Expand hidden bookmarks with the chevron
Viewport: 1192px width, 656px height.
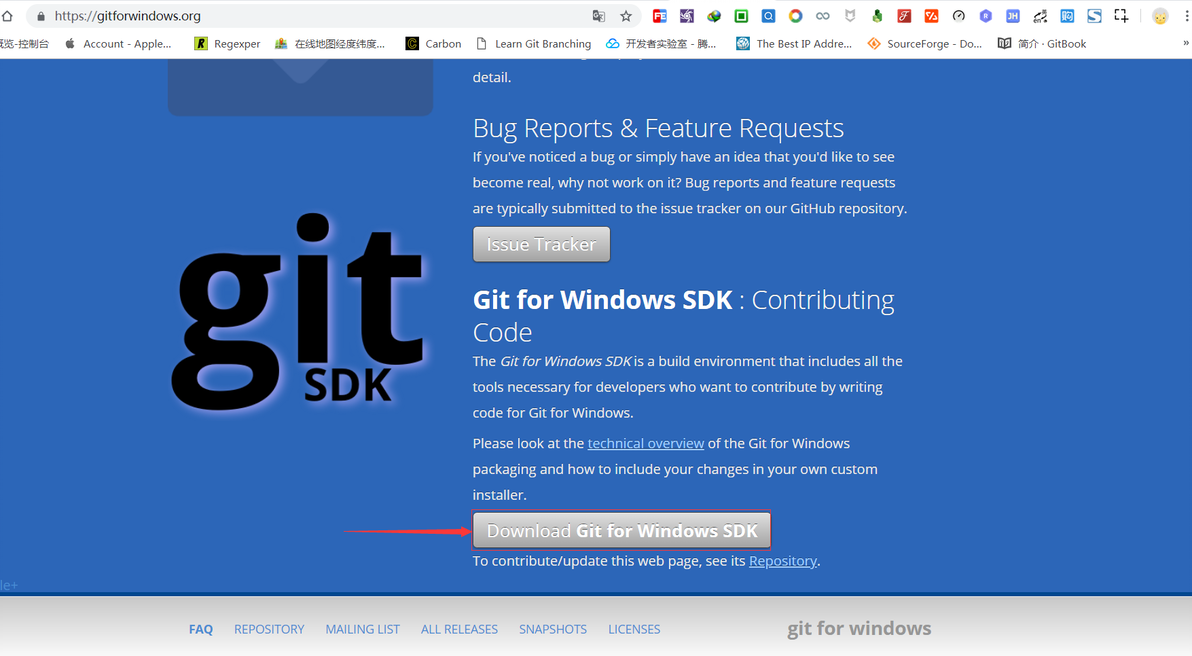pos(1186,43)
